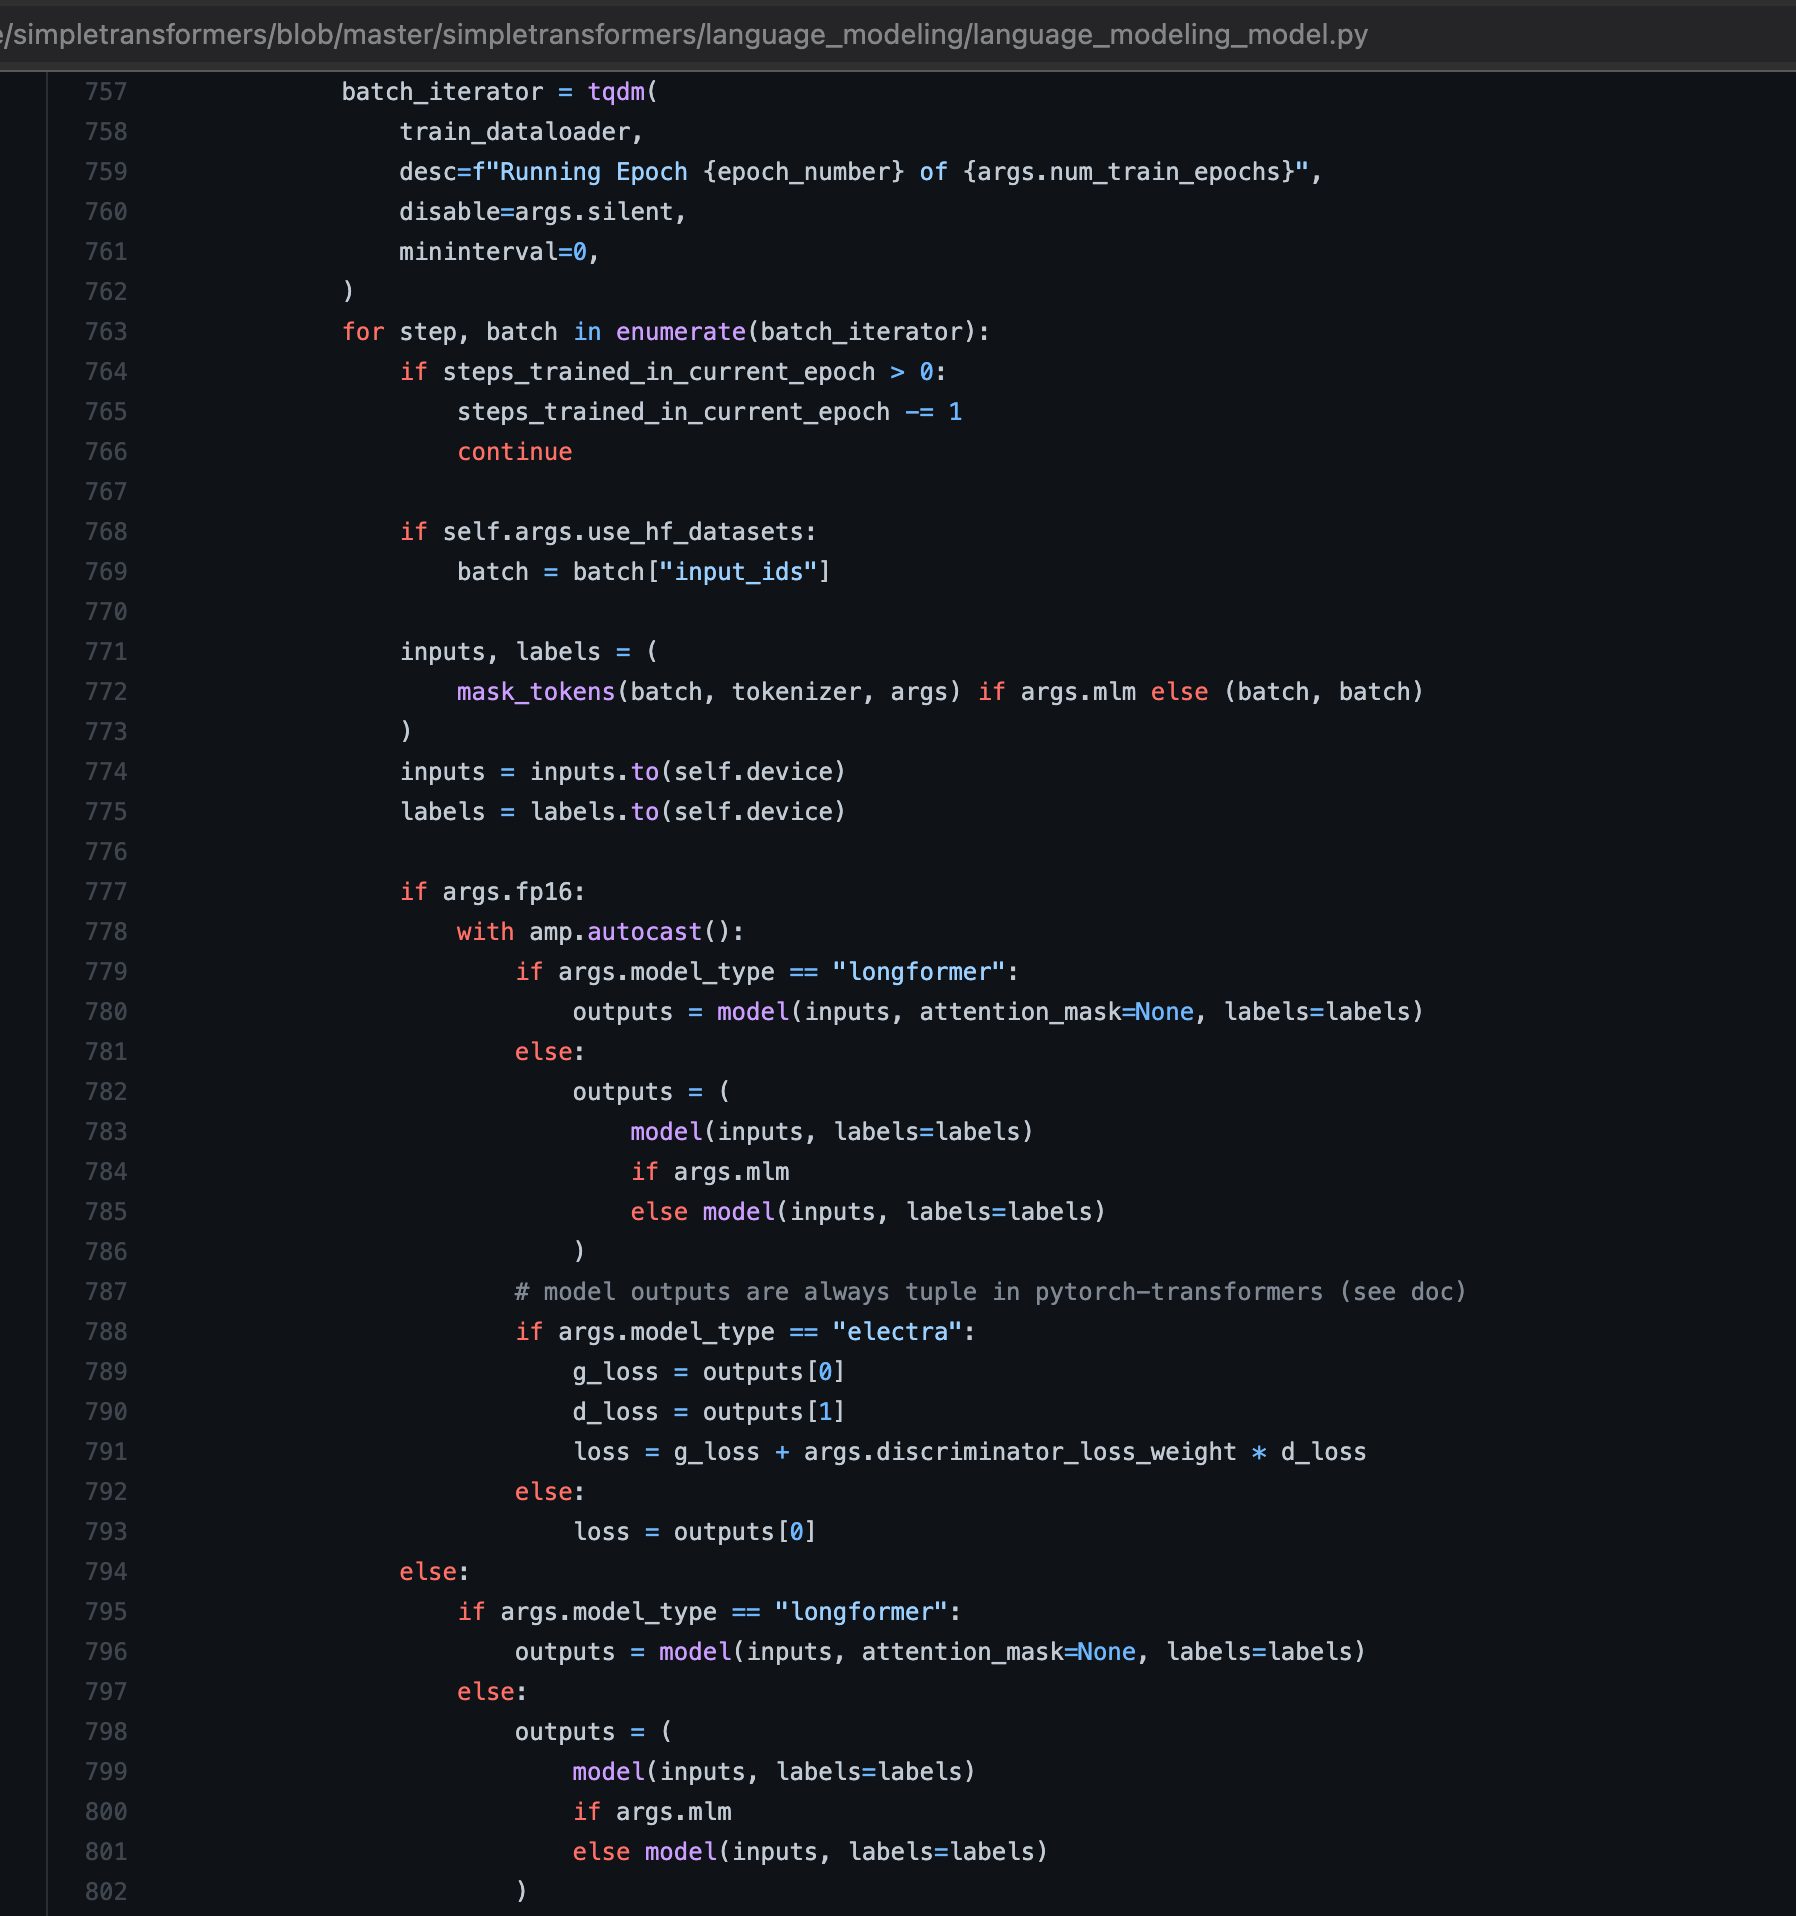Select line number 802
Image resolution: width=1796 pixels, height=1916 pixels.
tap(106, 1891)
